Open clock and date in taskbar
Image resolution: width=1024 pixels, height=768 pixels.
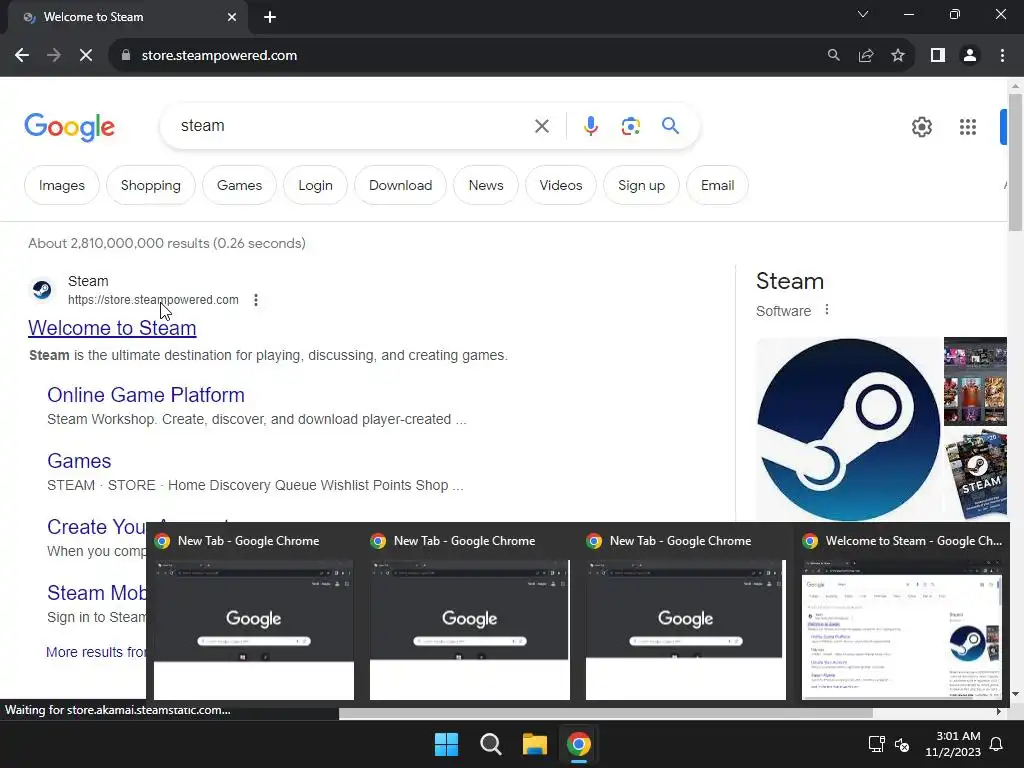[953, 744]
